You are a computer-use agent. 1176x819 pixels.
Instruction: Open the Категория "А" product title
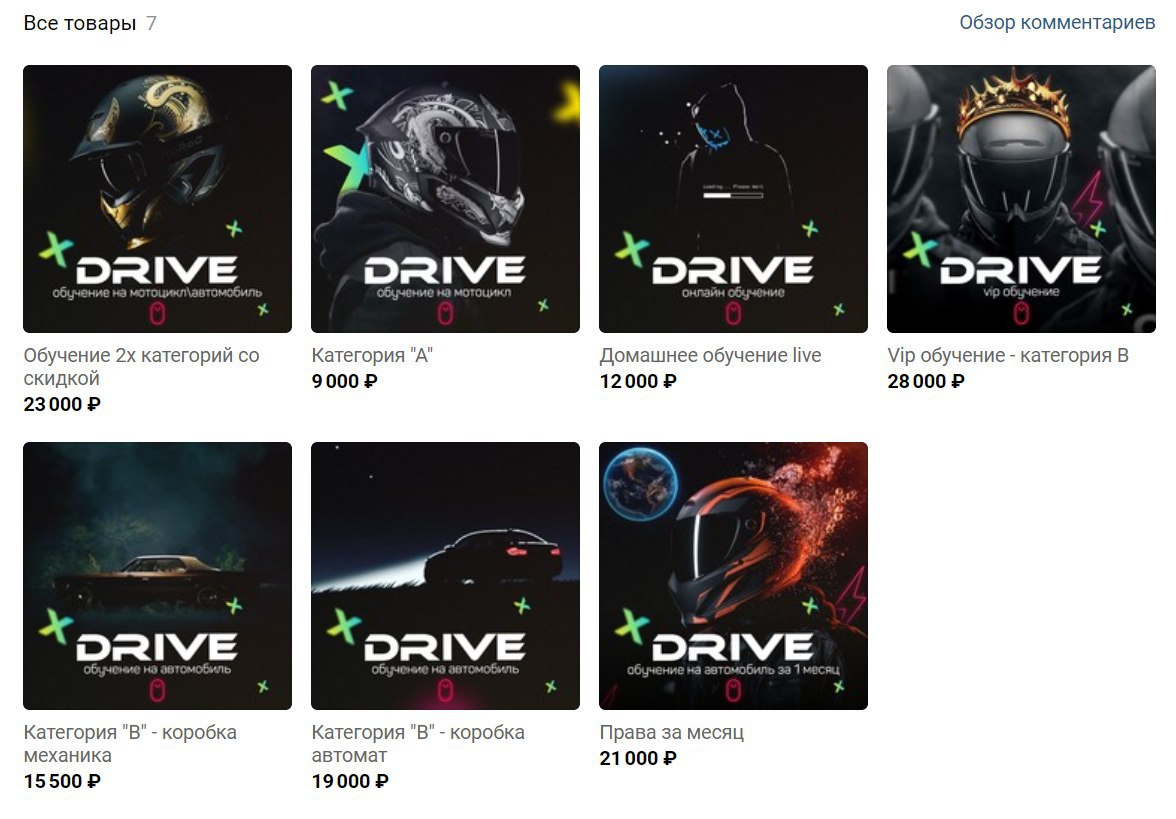pos(372,356)
